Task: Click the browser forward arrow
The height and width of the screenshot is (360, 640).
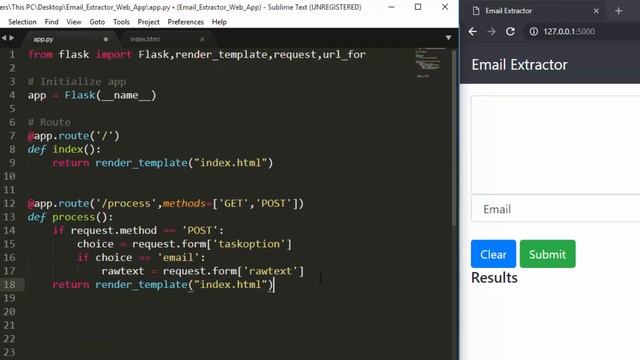Action: (491, 31)
